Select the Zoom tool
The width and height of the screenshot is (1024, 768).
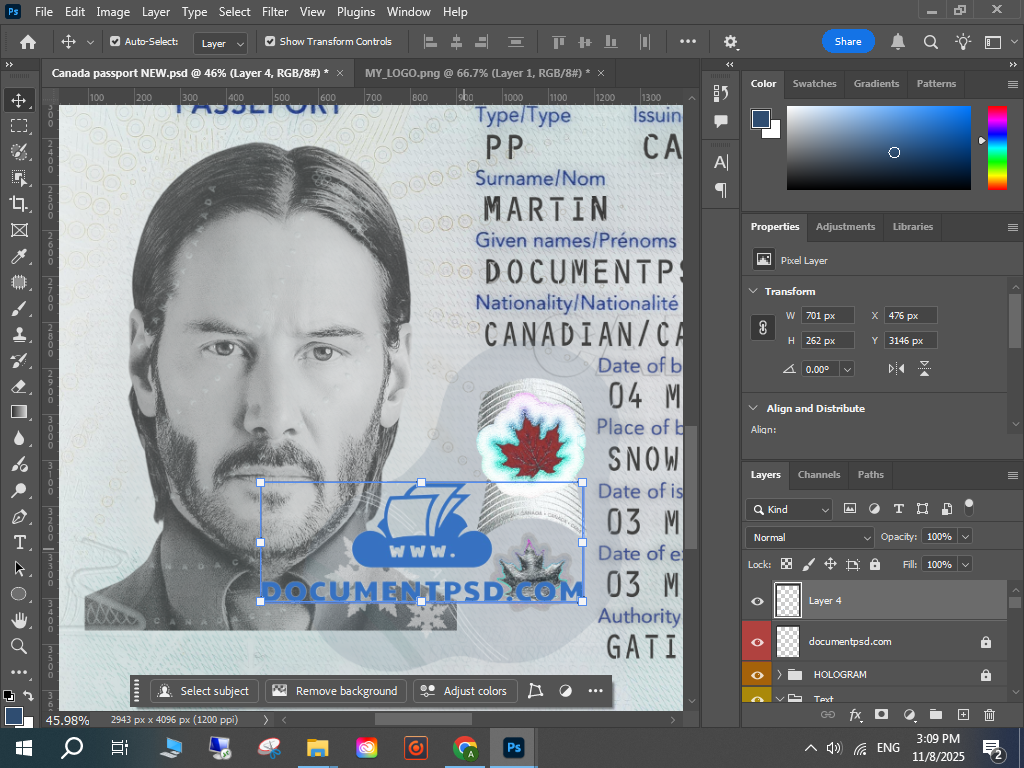coord(18,646)
